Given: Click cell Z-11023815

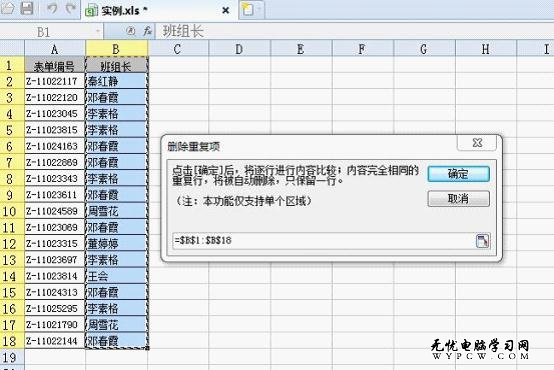Looking at the screenshot, I should [55, 130].
